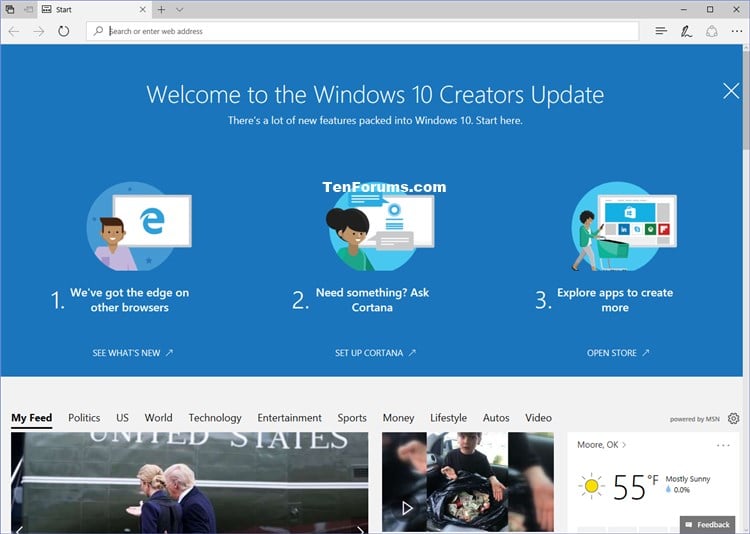
Task: Click the sunny weather icon
Action: coord(591,486)
